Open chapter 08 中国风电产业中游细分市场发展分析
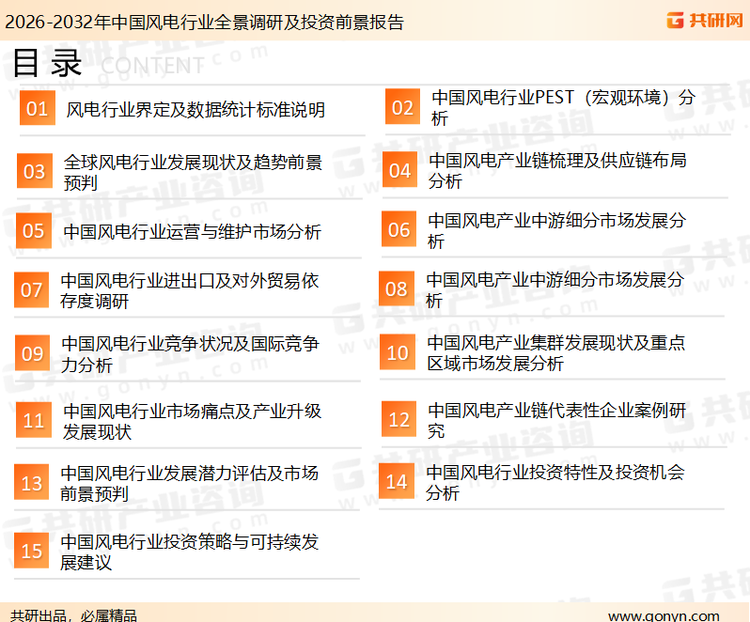 (x=554, y=290)
